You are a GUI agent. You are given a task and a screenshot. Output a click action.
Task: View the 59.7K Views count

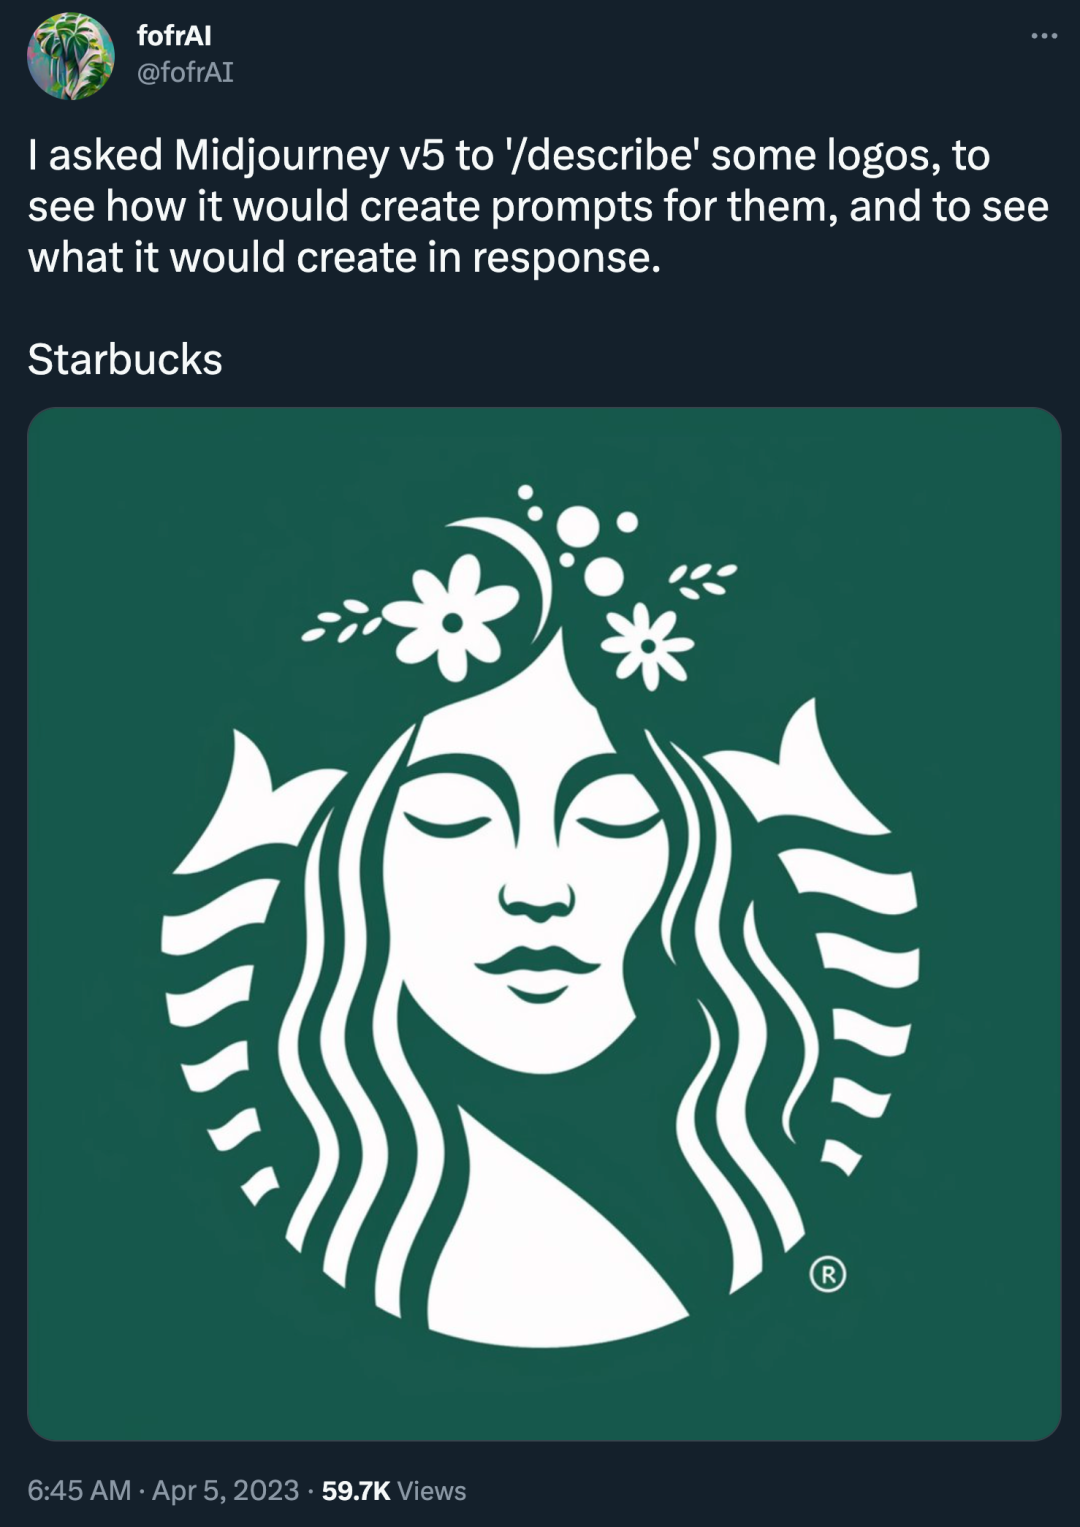393,1490
